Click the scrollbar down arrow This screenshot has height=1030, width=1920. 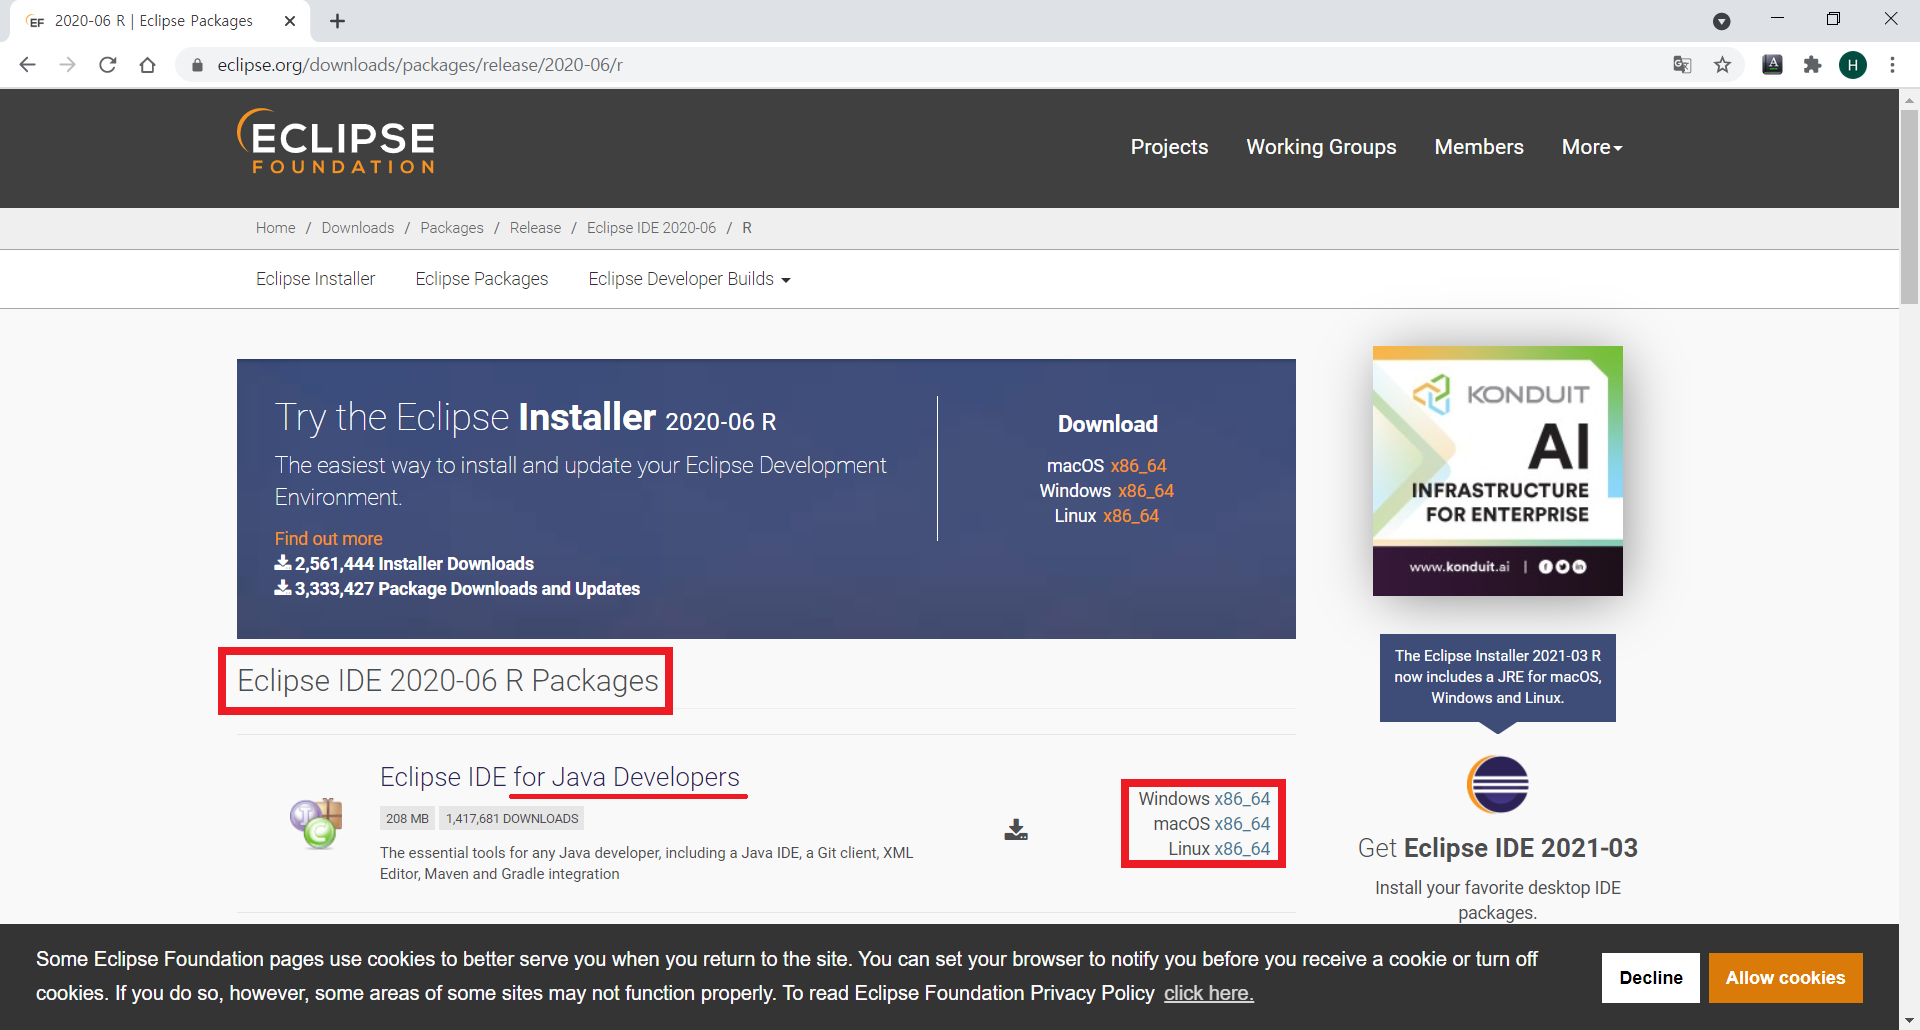1909,1021
